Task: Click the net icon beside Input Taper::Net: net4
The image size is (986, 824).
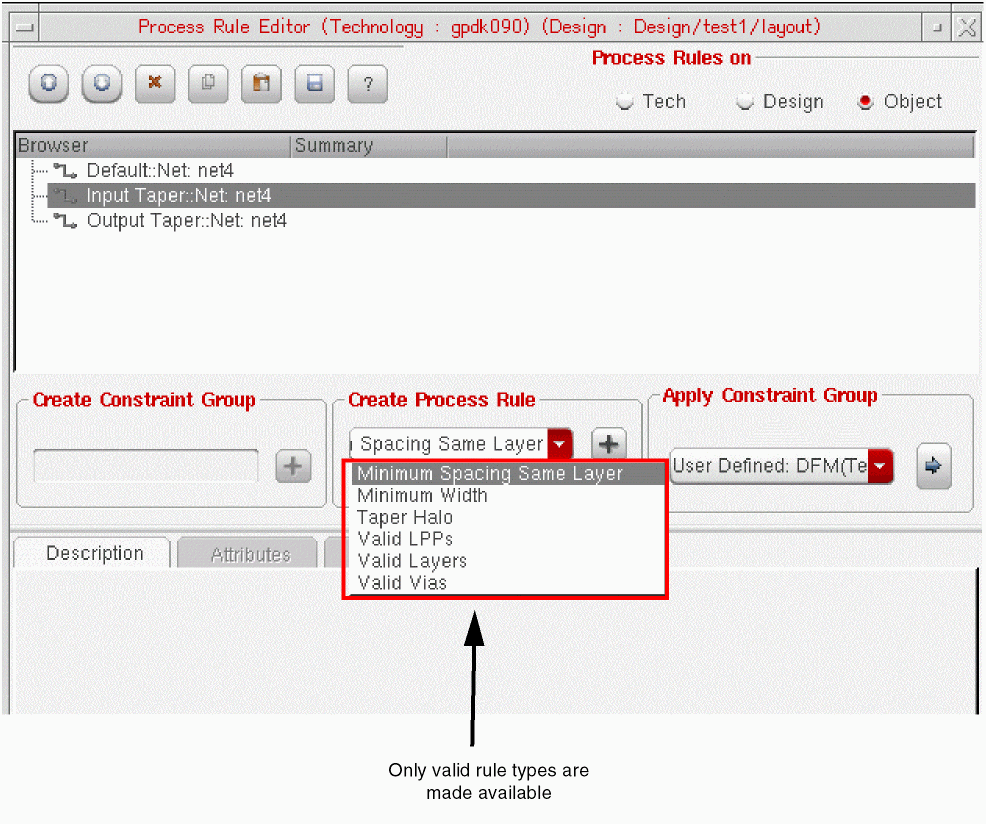Action: pos(65,196)
